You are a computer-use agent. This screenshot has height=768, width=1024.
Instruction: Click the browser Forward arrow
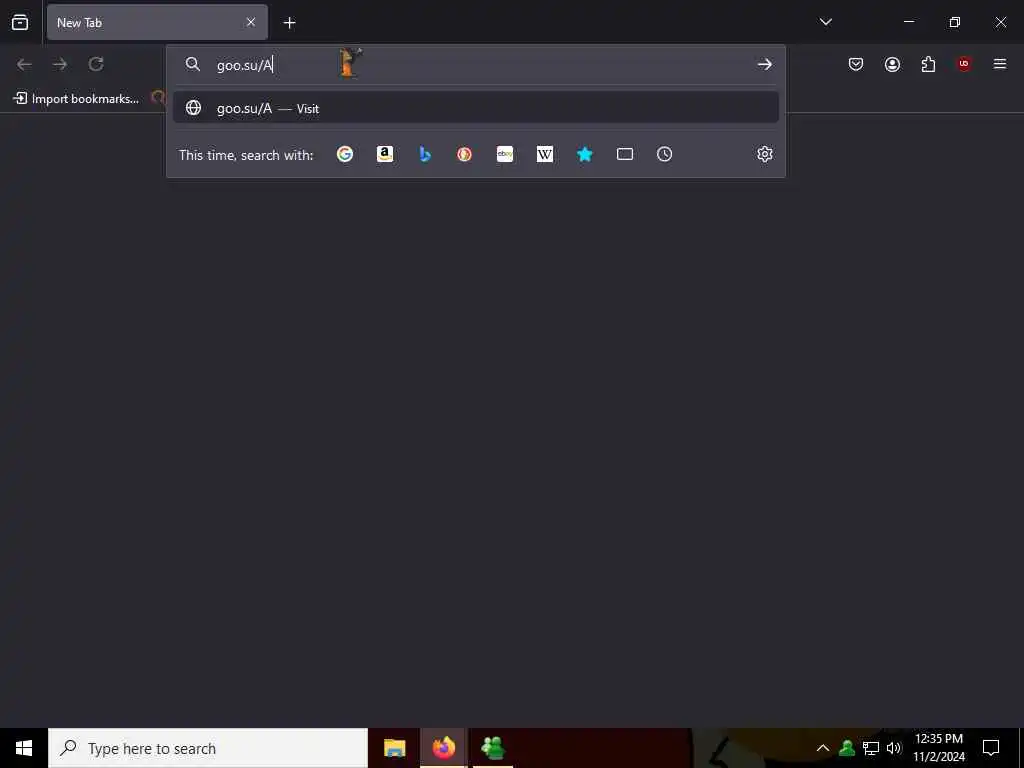[60, 64]
